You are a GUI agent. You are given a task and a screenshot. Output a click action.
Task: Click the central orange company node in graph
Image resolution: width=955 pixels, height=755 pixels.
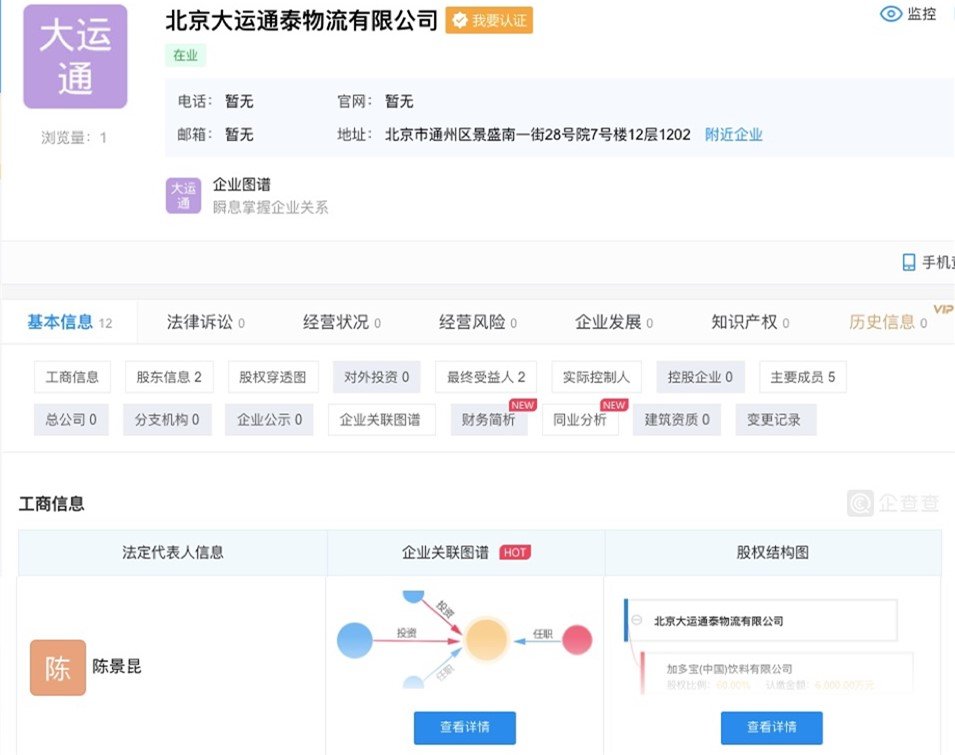(x=486, y=640)
